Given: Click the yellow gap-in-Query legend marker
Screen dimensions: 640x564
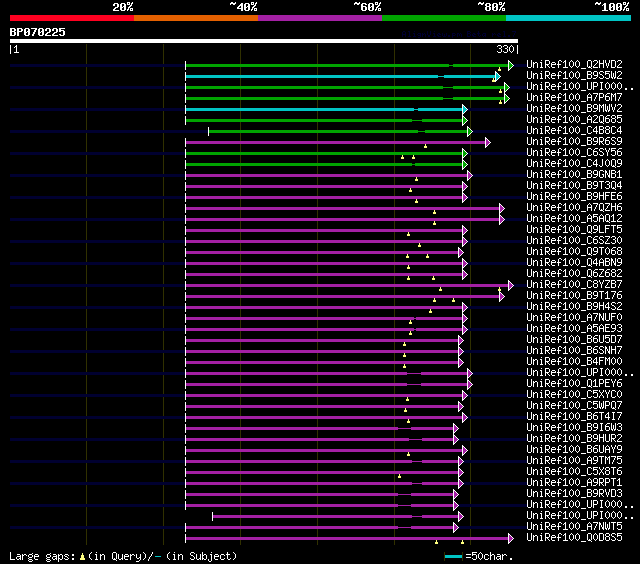Looking at the screenshot, I should pos(82,556).
